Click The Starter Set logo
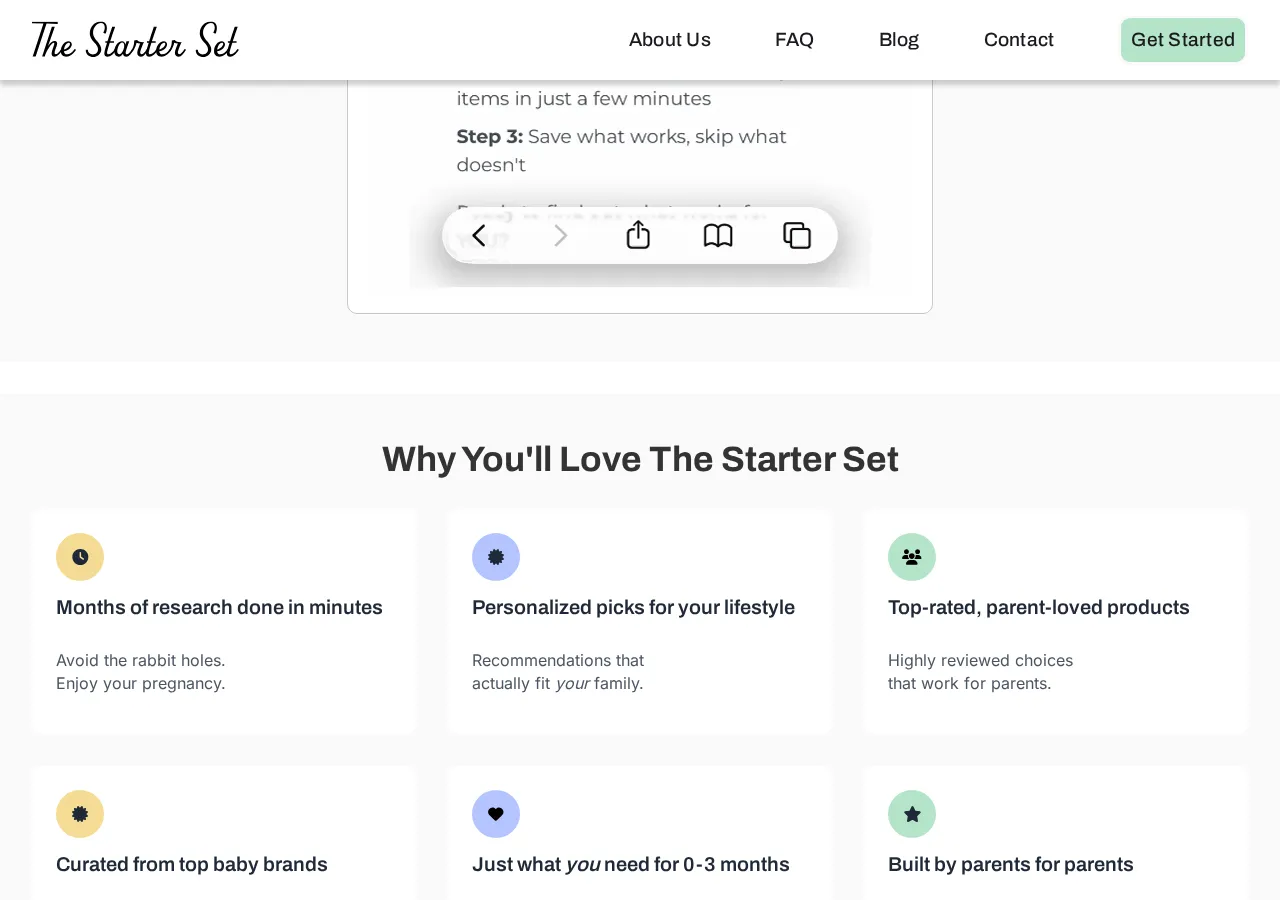The width and height of the screenshot is (1280, 900). [x=134, y=38]
